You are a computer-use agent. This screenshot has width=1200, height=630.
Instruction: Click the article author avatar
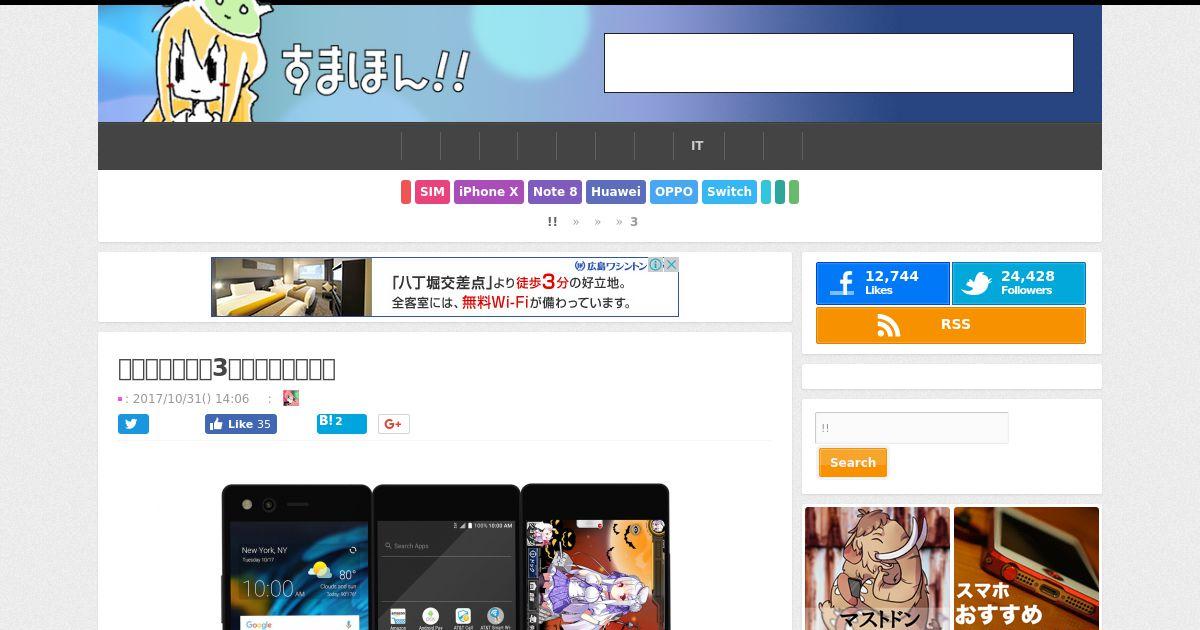[291, 398]
